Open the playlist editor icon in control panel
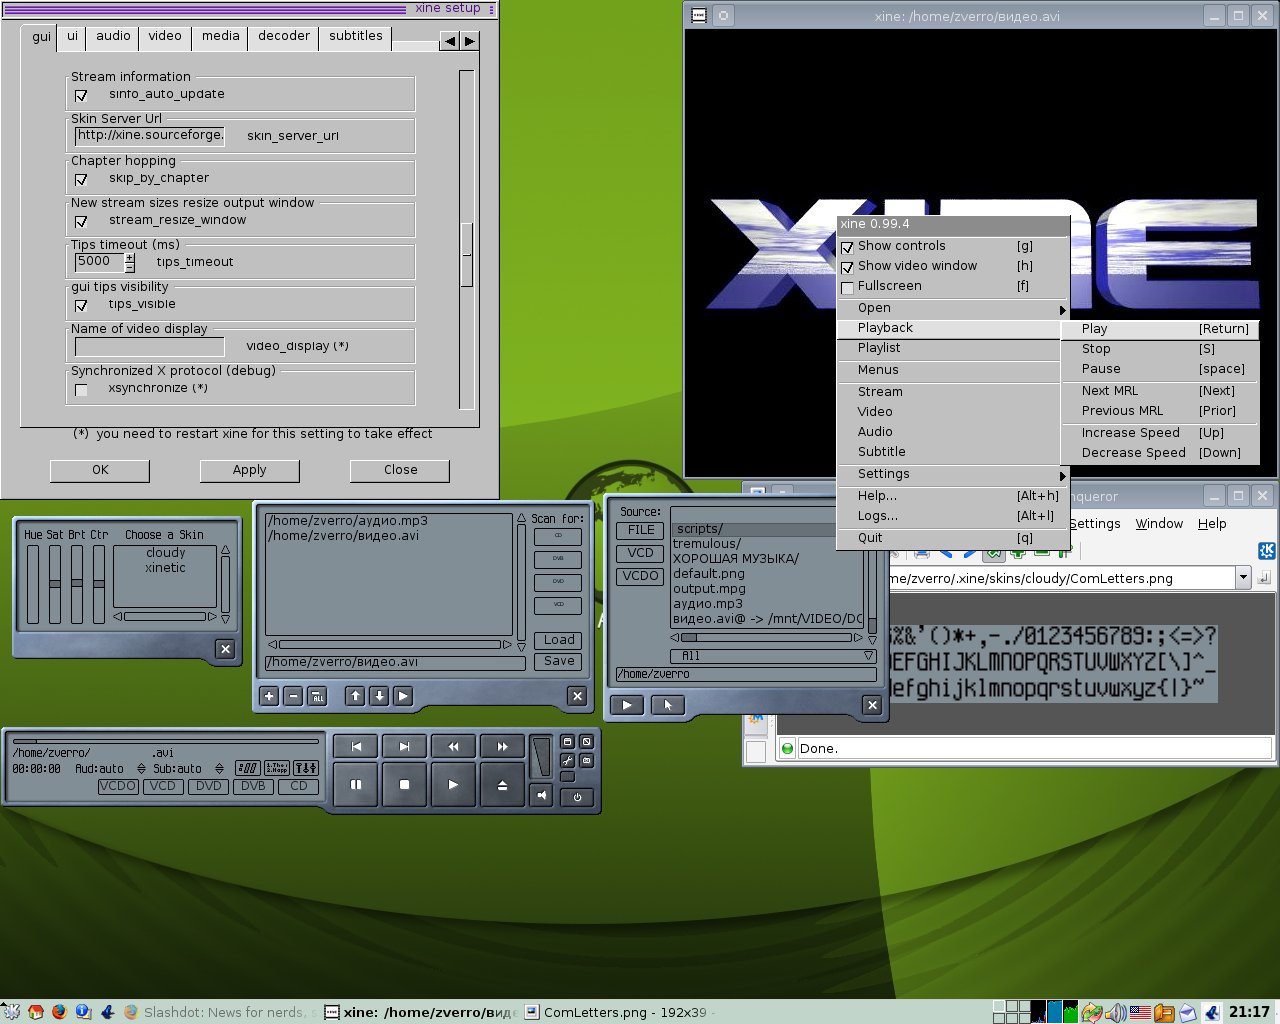Viewport: 1280px width, 1024px height. [x=277, y=768]
